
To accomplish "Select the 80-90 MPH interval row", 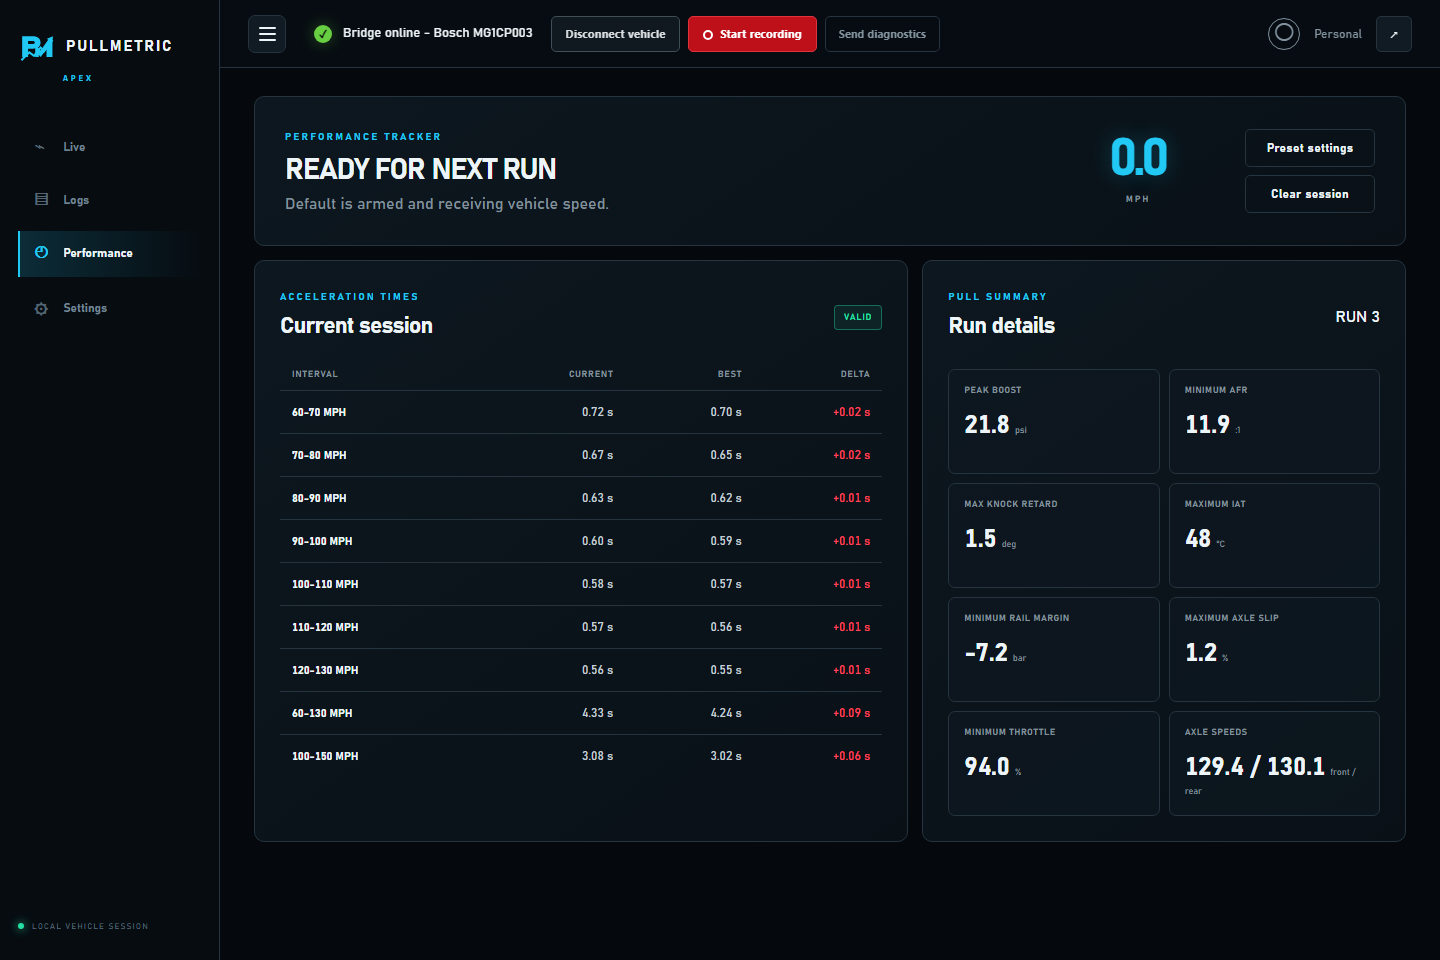I will 581,498.
